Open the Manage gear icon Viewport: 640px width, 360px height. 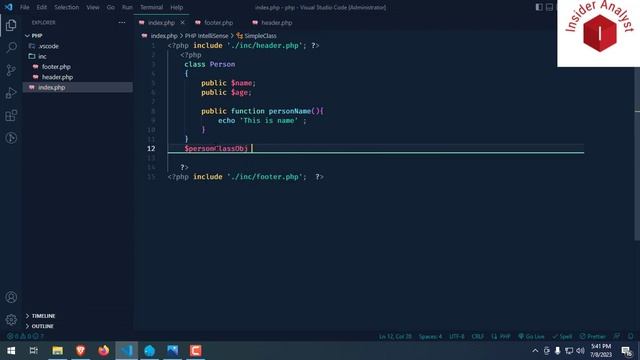[x=11, y=320]
